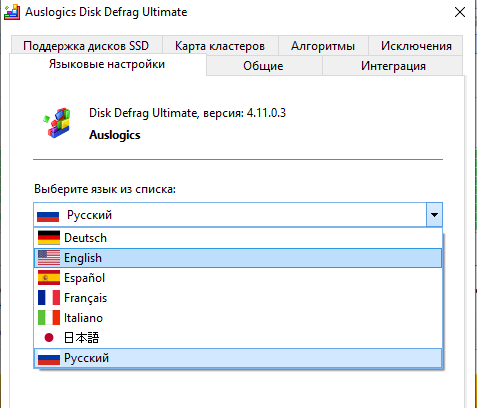
Task: Select Français from the language list
Action: pyautogui.click(x=238, y=298)
